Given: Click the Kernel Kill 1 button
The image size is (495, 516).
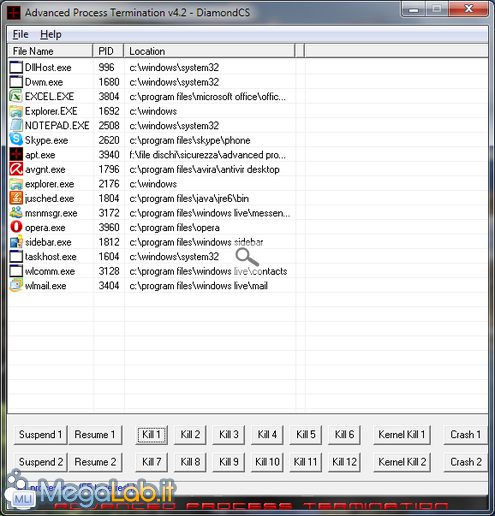Looking at the screenshot, I should tap(402, 435).
